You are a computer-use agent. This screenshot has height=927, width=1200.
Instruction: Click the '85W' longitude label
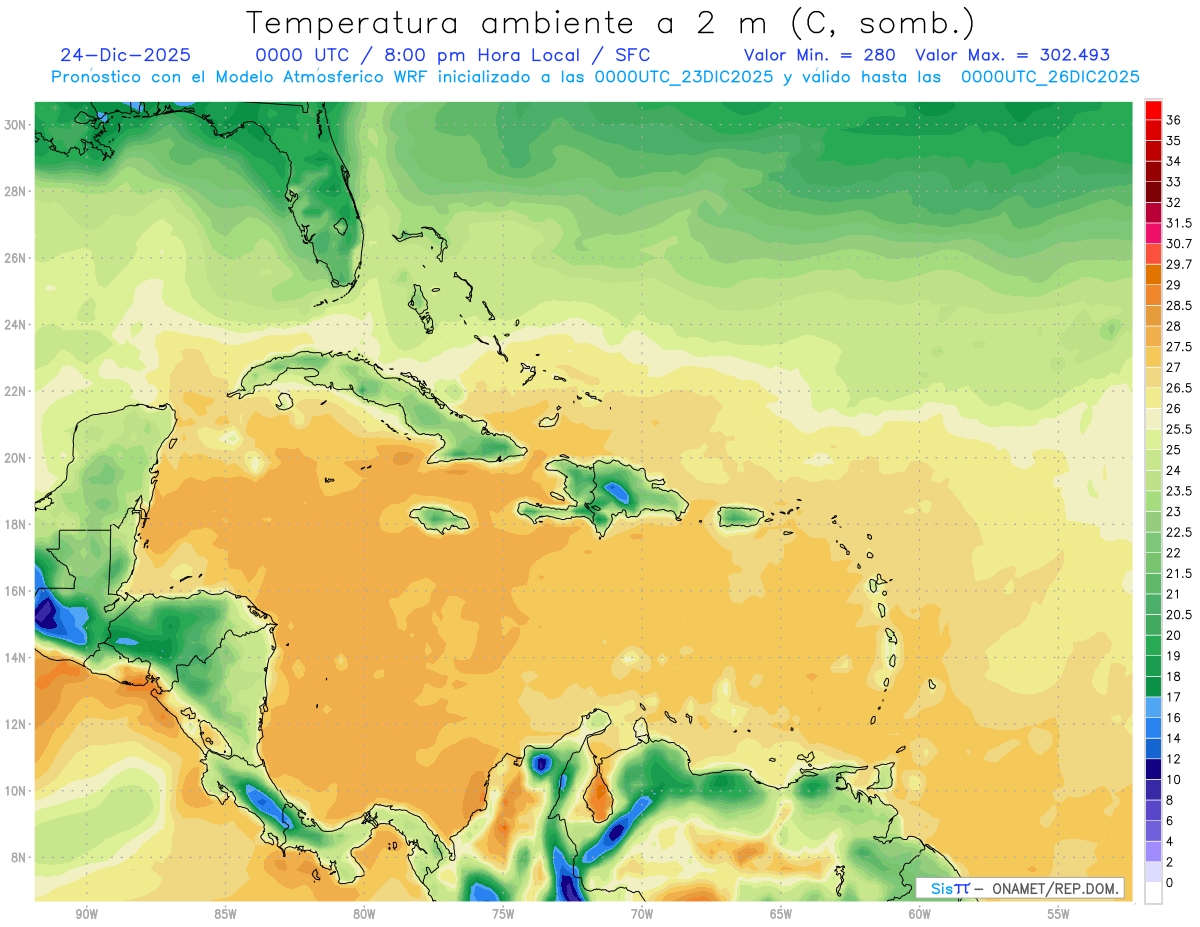tap(225, 914)
